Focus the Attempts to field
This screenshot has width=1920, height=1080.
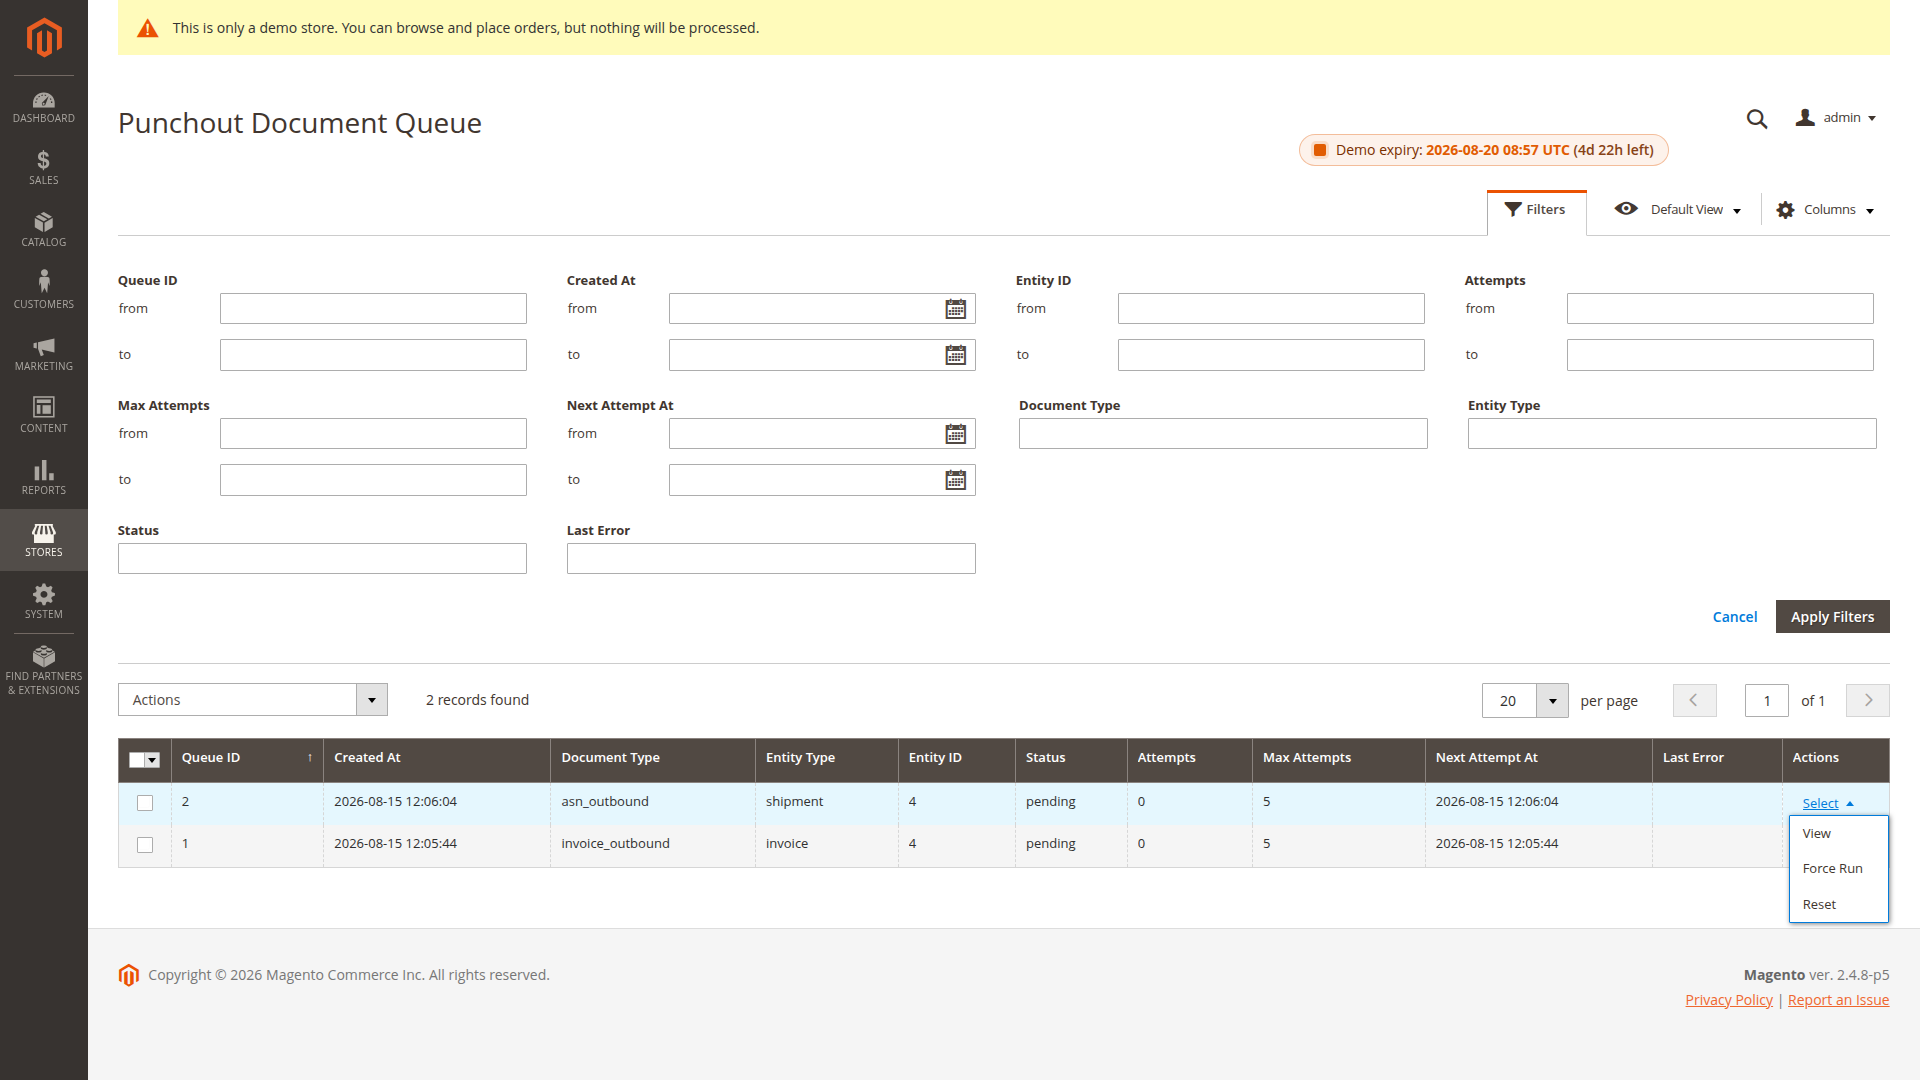1720,355
